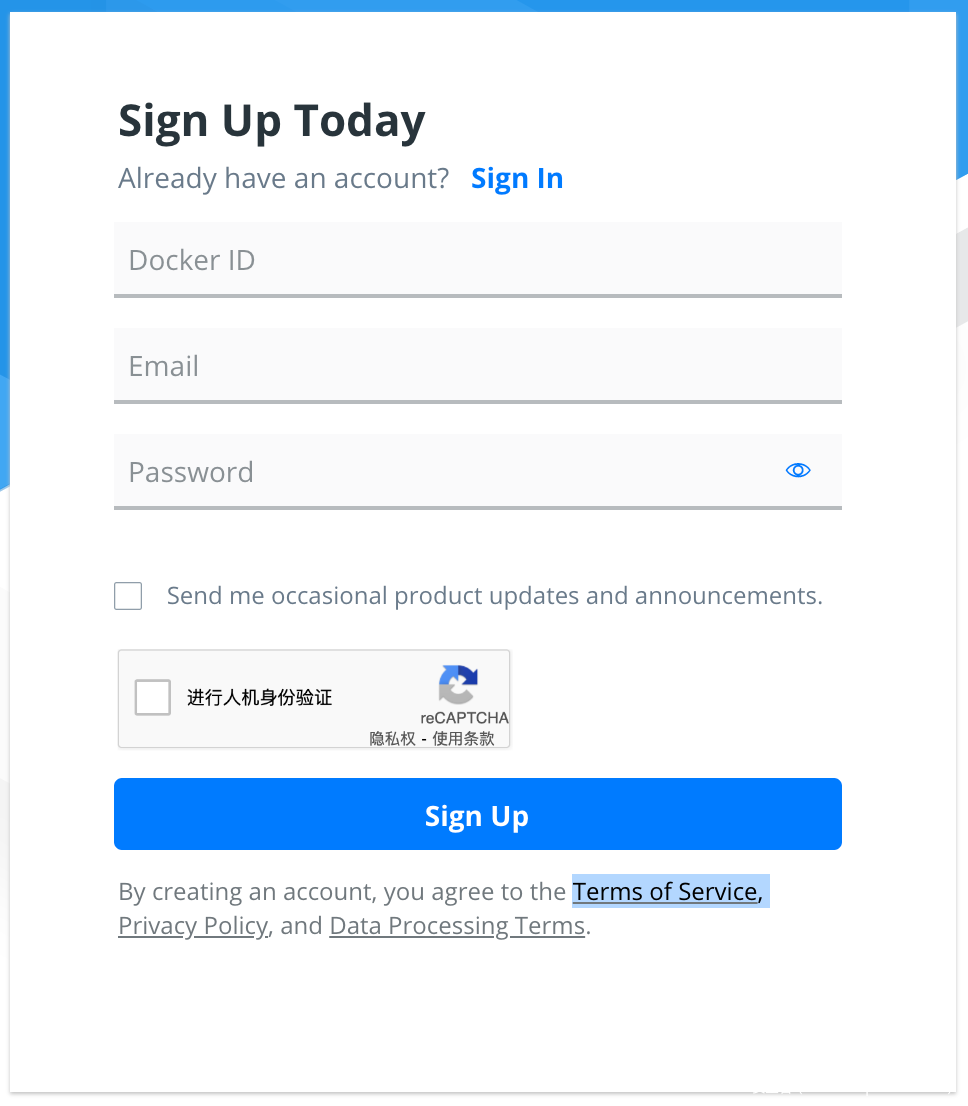The image size is (968, 1106).
Task: Enable occasional product updates checkbox
Action: (128, 596)
